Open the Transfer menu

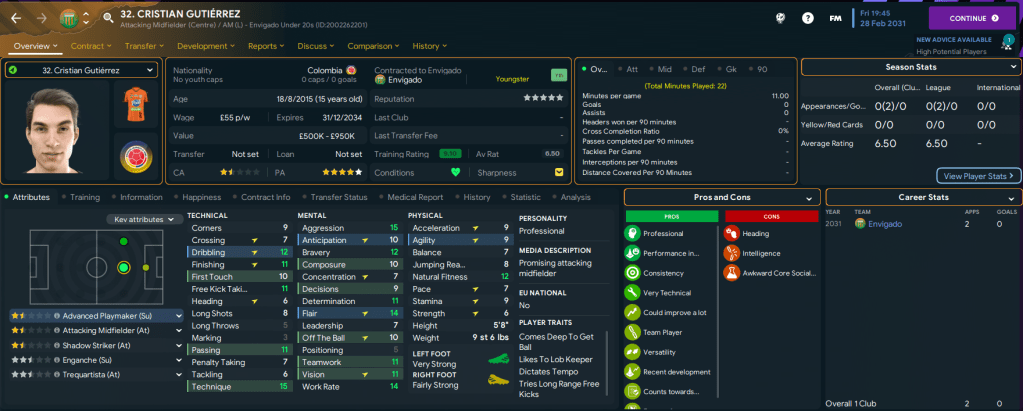click(145, 45)
